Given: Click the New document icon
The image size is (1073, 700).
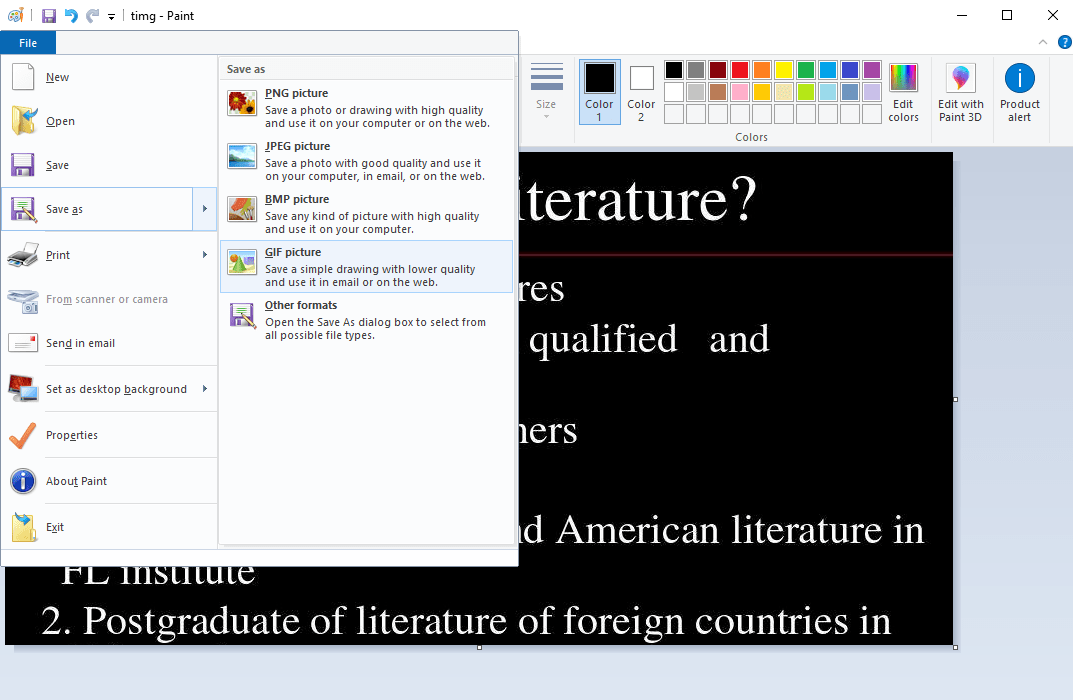Looking at the screenshot, I should 23,77.
